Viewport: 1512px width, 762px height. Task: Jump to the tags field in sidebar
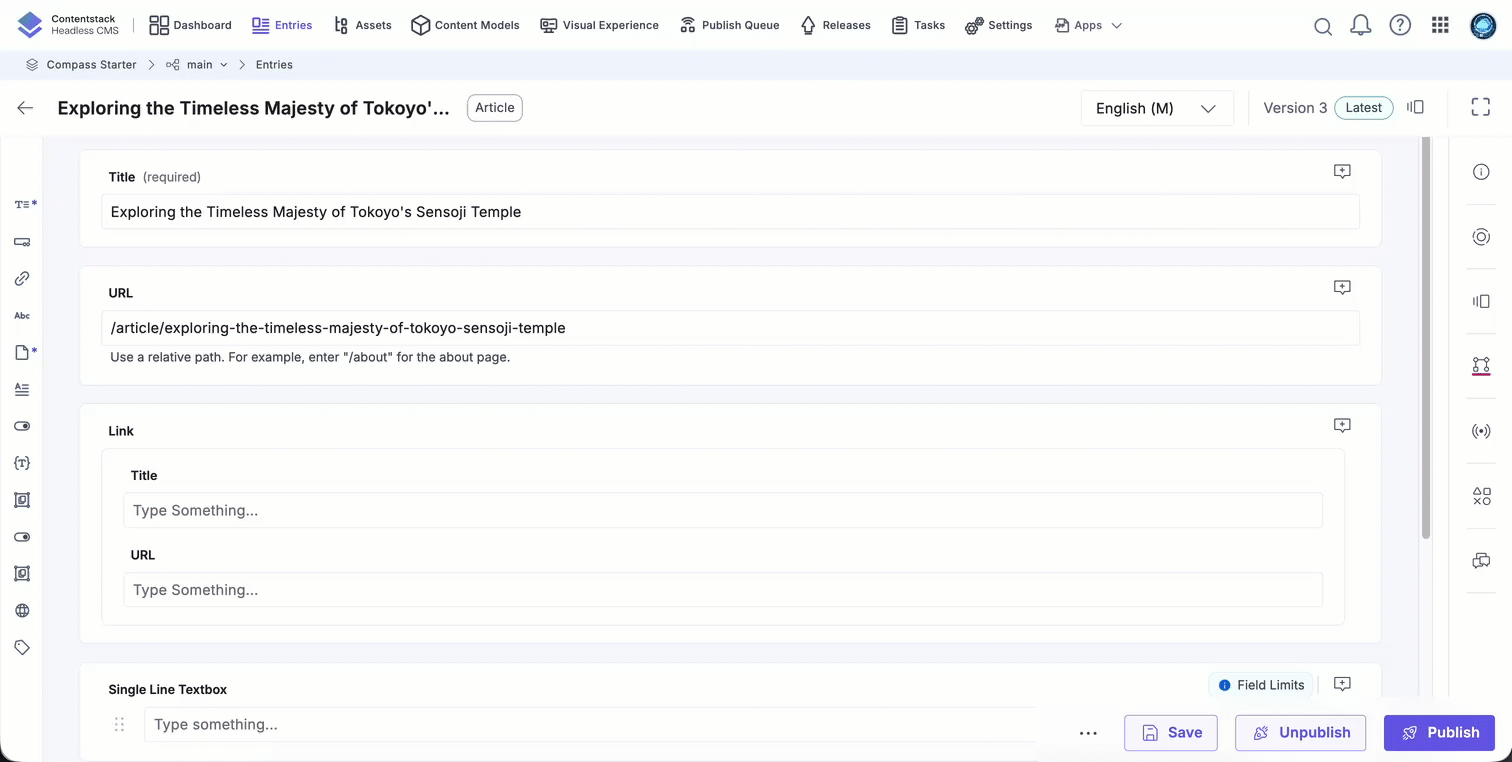22,648
